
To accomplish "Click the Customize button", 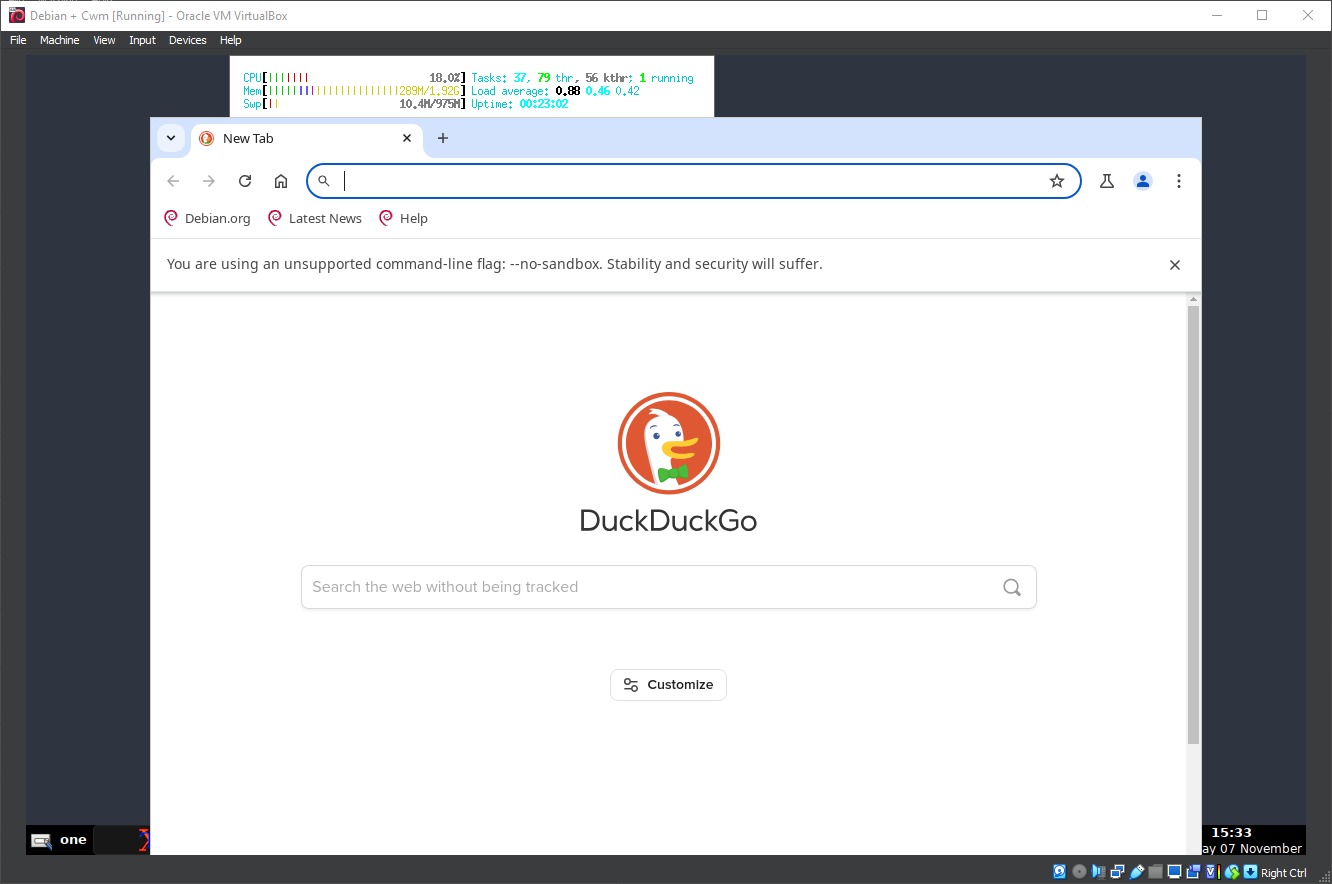I will (668, 685).
